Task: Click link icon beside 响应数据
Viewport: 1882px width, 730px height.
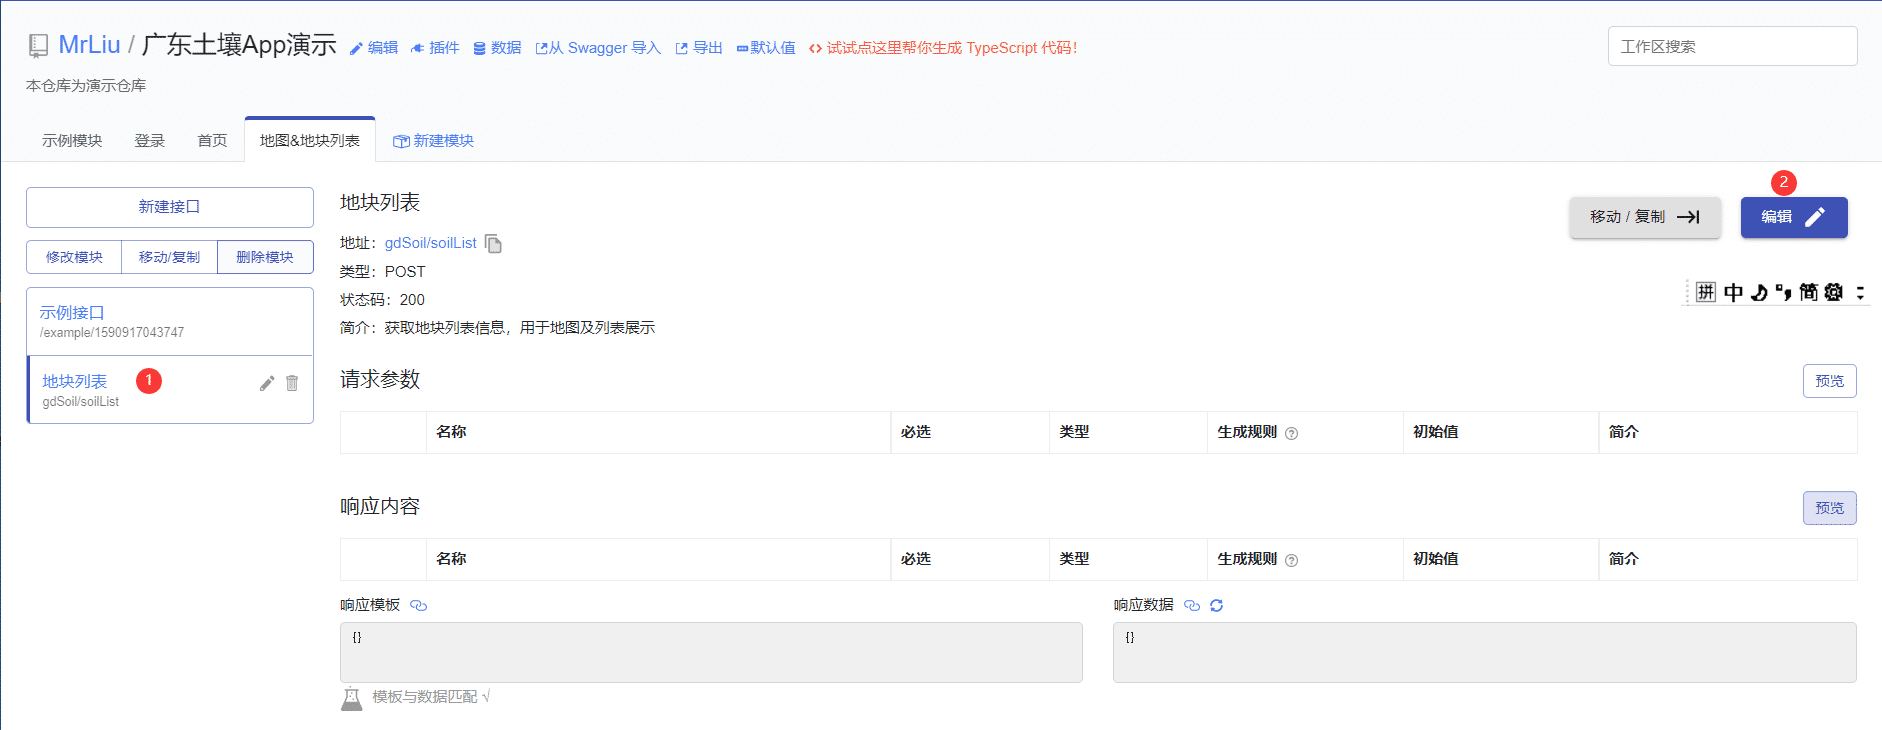Action: pyautogui.click(x=1192, y=605)
